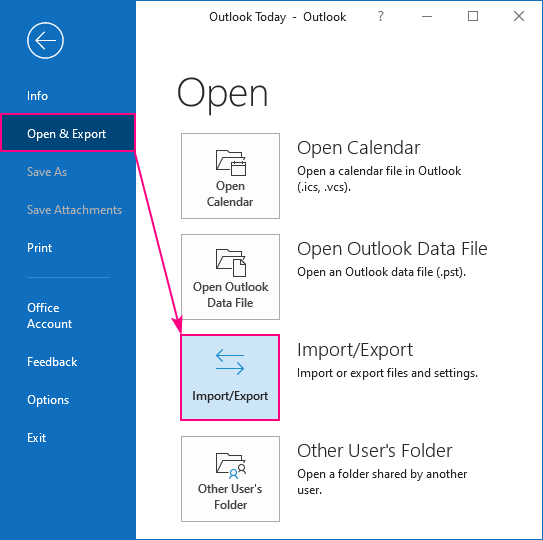The height and width of the screenshot is (540, 543).
Task: Click 'Open an Outlook data file (.pst).' text
Action: click(381, 272)
